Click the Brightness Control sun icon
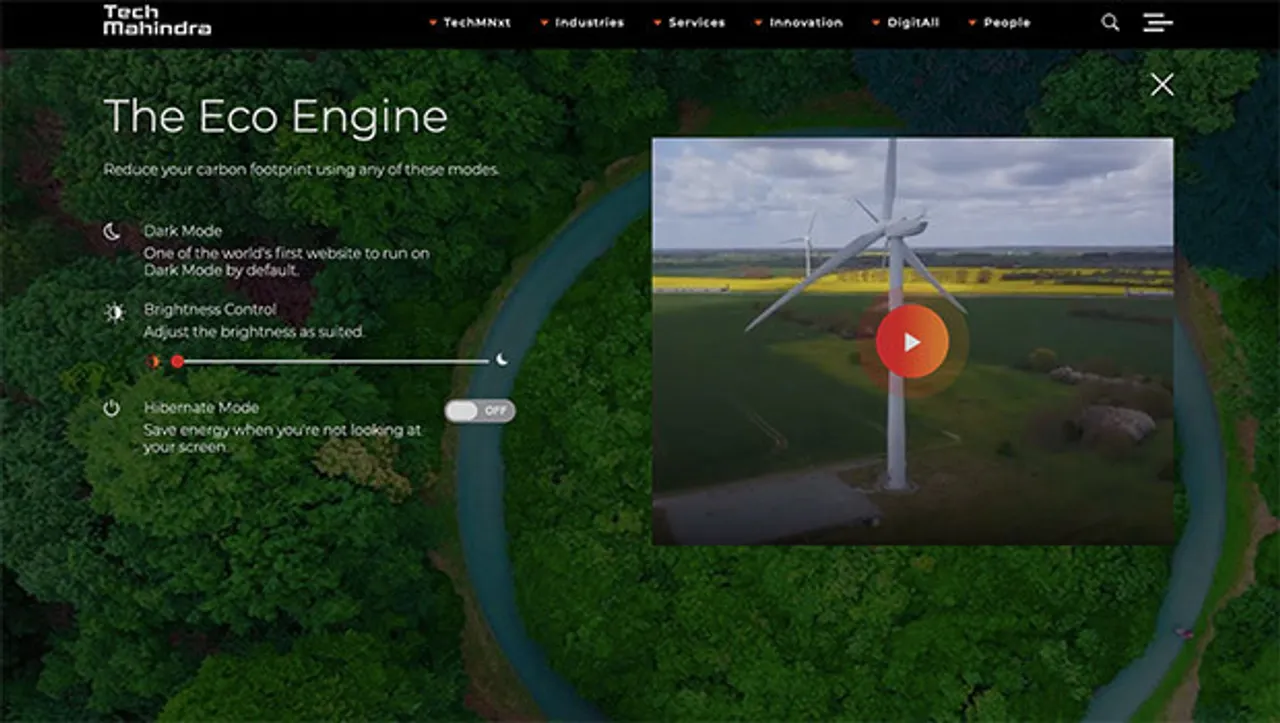Screen dimensions: 1280x723 tap(114, 312)
